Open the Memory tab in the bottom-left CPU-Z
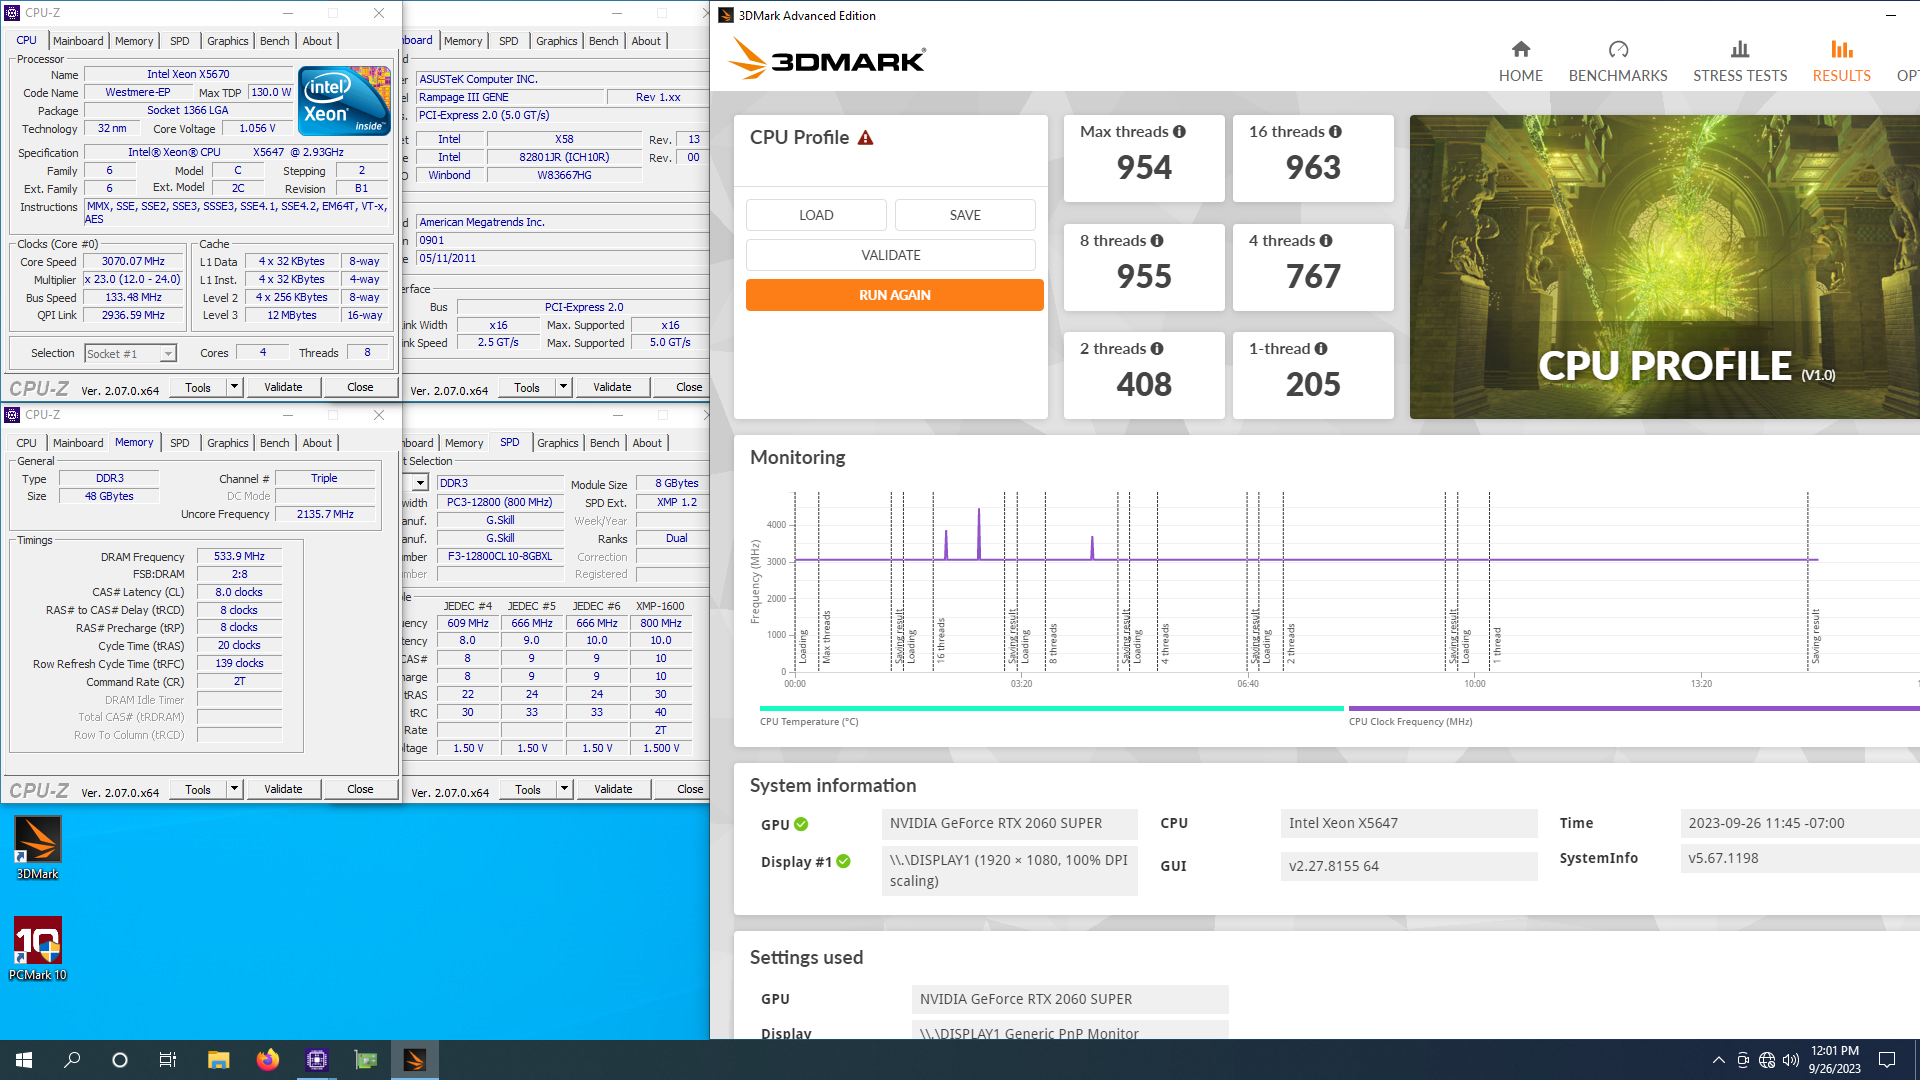 (x=134, y=442)
